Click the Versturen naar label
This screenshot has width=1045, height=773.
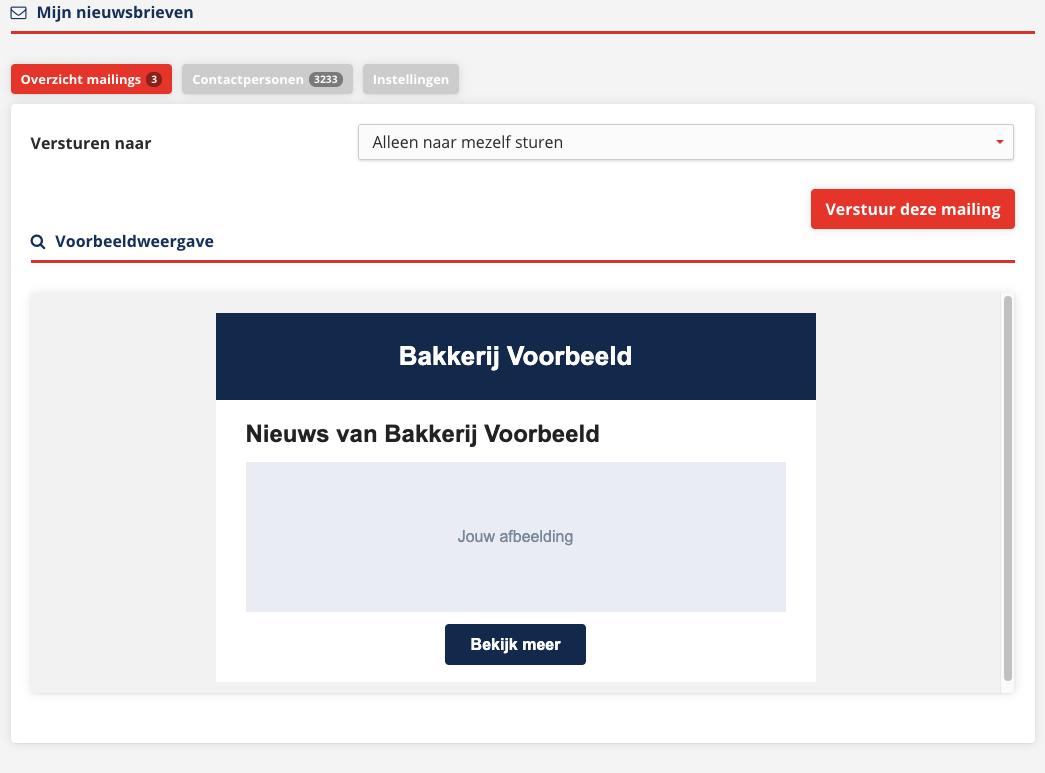pyautogui.click(x=91, y=143)
